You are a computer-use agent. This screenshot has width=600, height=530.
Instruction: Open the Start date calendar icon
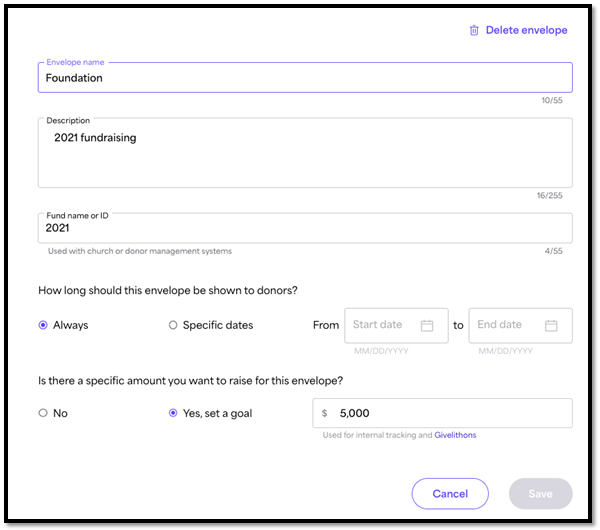pos(427,326)
